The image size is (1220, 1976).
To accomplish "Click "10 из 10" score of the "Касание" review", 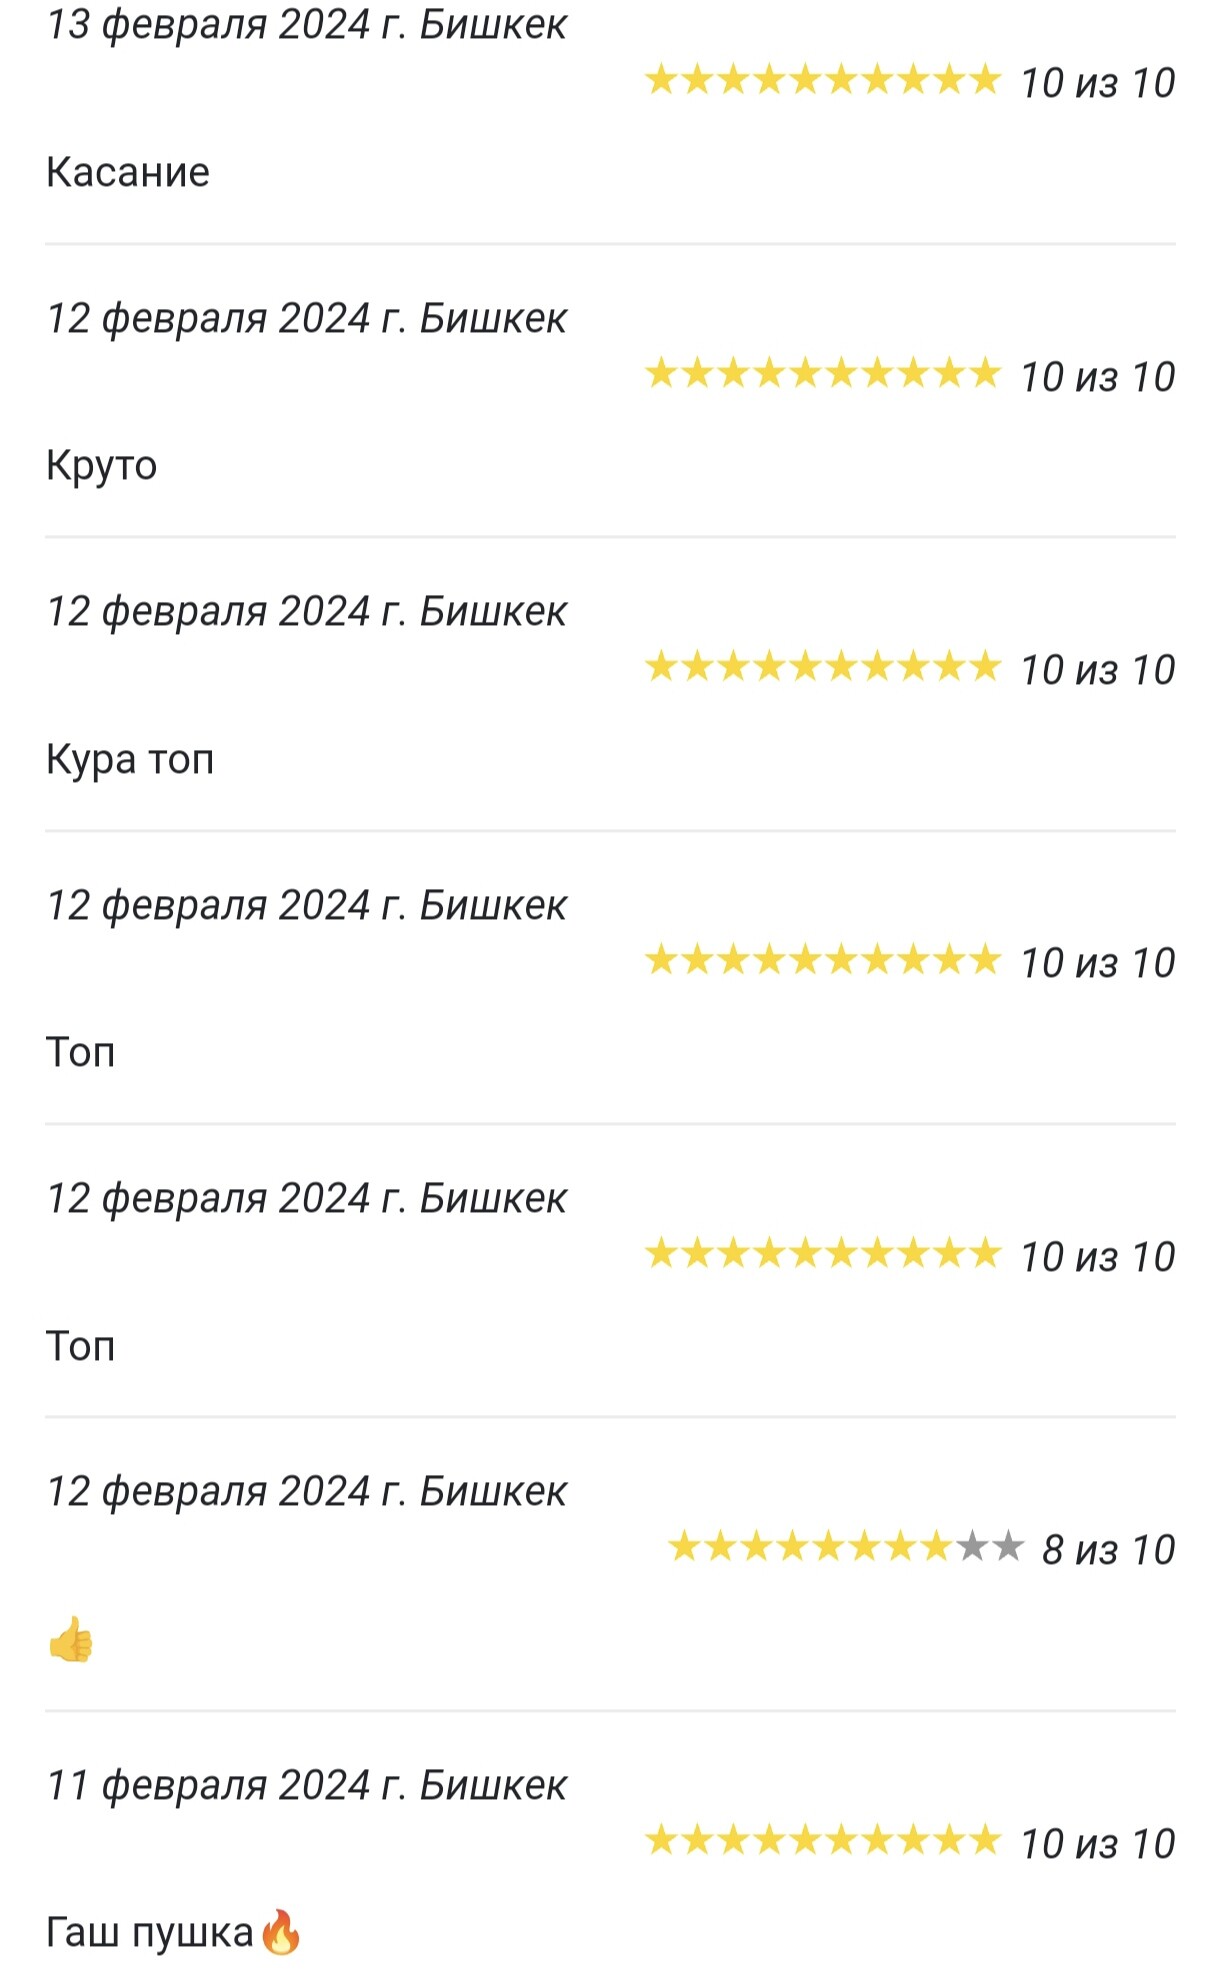I will 1097,83.
